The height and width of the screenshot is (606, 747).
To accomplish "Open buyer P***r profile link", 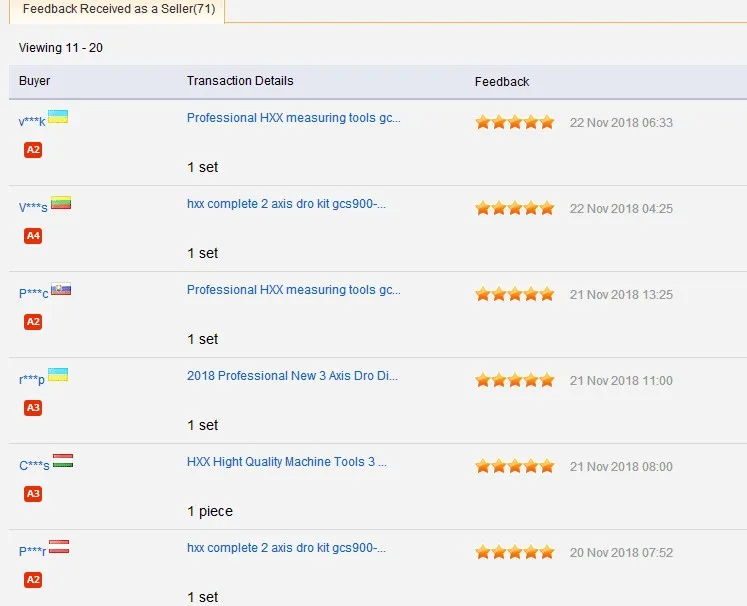I will coord(32,551).
